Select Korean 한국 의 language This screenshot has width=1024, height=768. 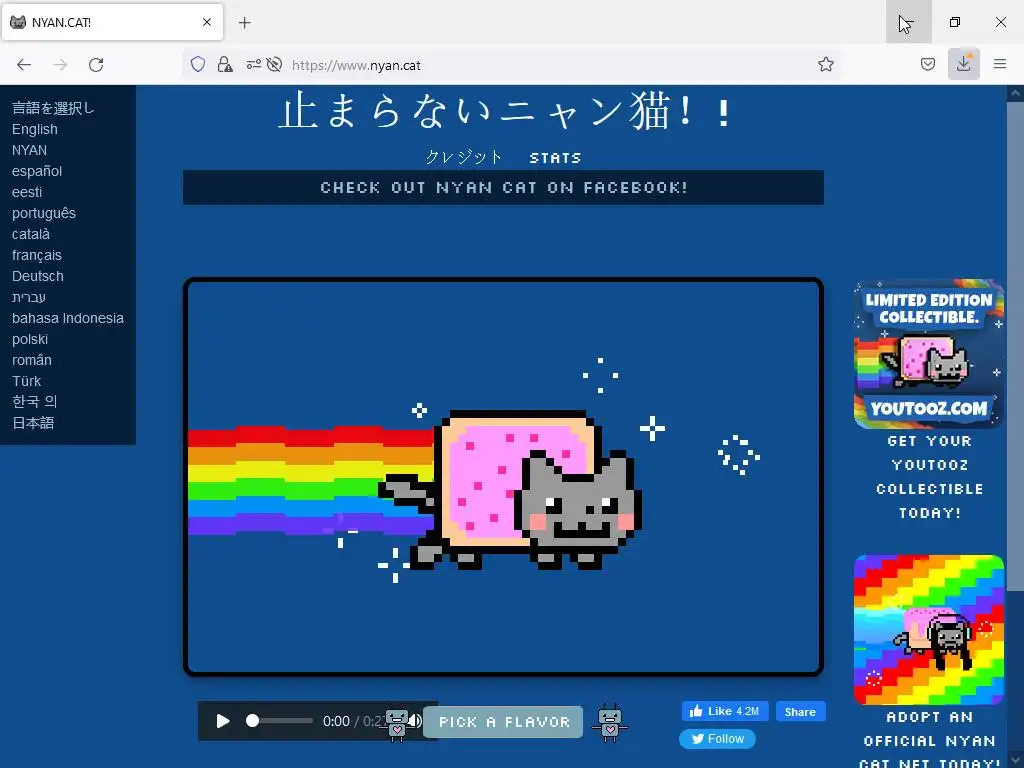[x=35, y=402]
